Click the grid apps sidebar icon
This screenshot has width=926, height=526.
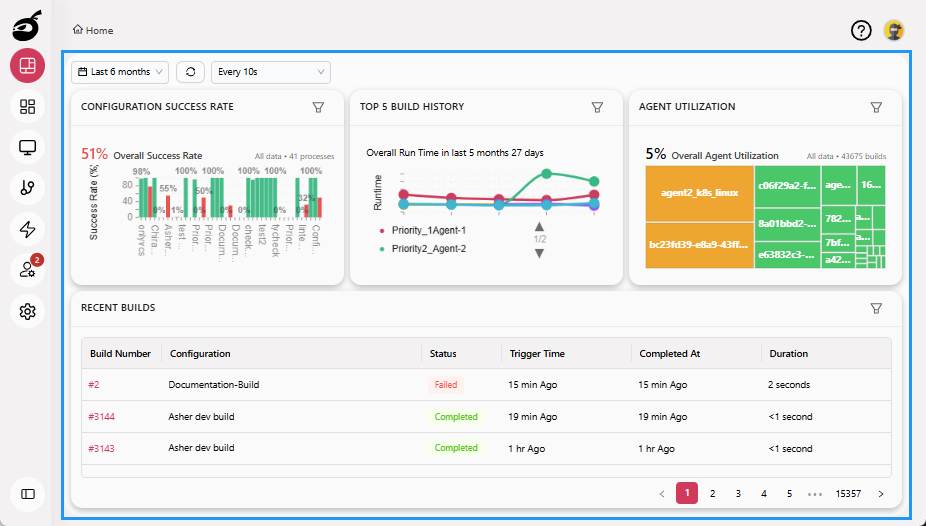[x=27, y=106]
